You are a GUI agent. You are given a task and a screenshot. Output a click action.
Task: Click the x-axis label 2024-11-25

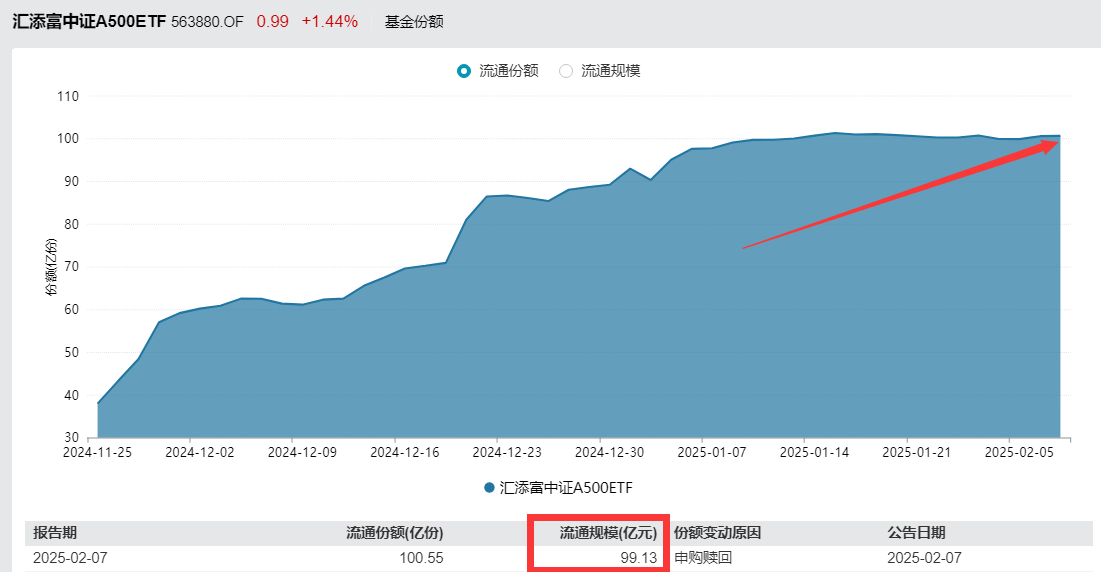(98, 453)
